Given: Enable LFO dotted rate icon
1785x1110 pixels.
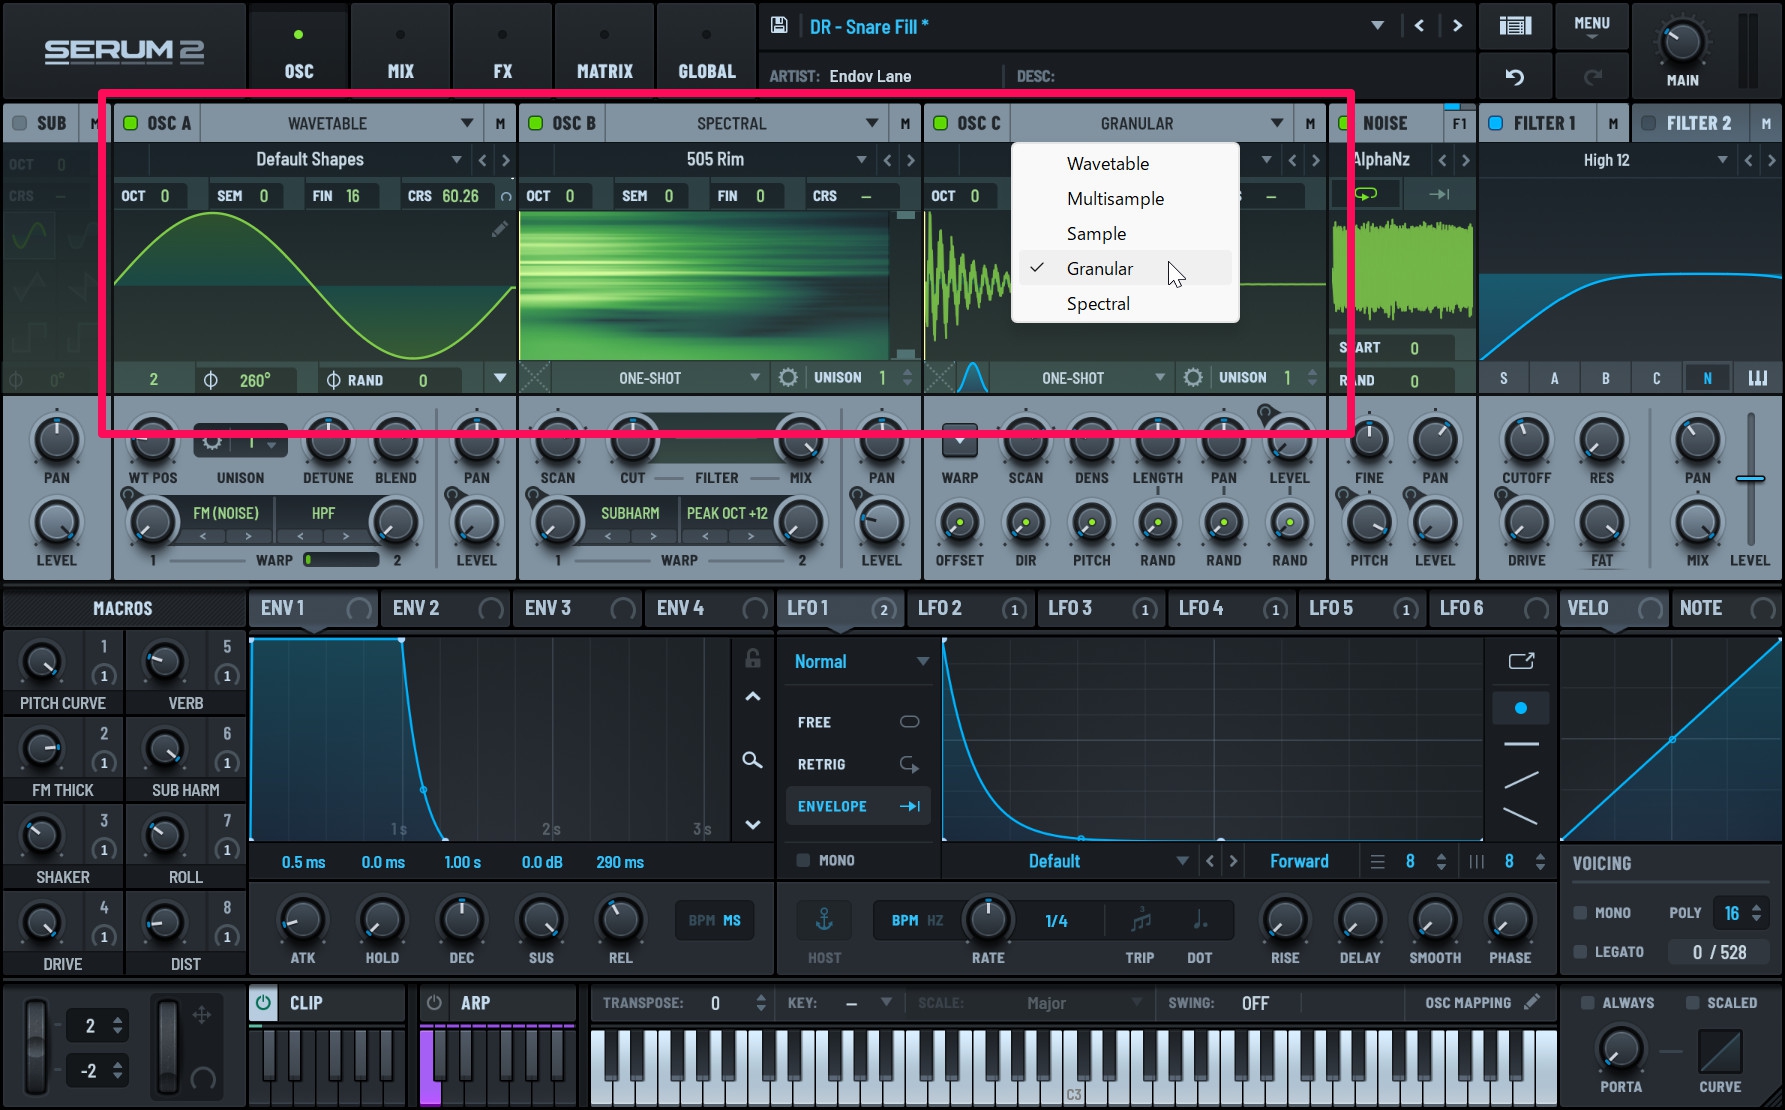Looking at the screenshot, I should coord(1200,920).
